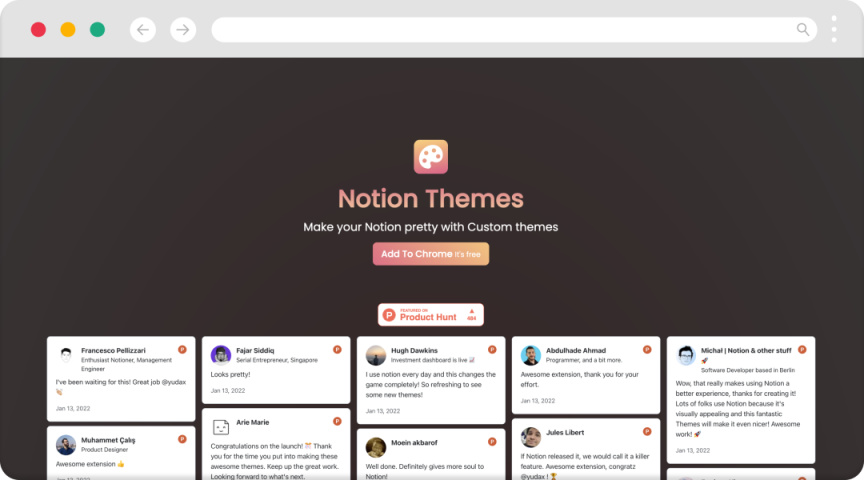Click the Notion Themes heading
Viewport: 864px width, 480px height.
click(x=431, y=198)
